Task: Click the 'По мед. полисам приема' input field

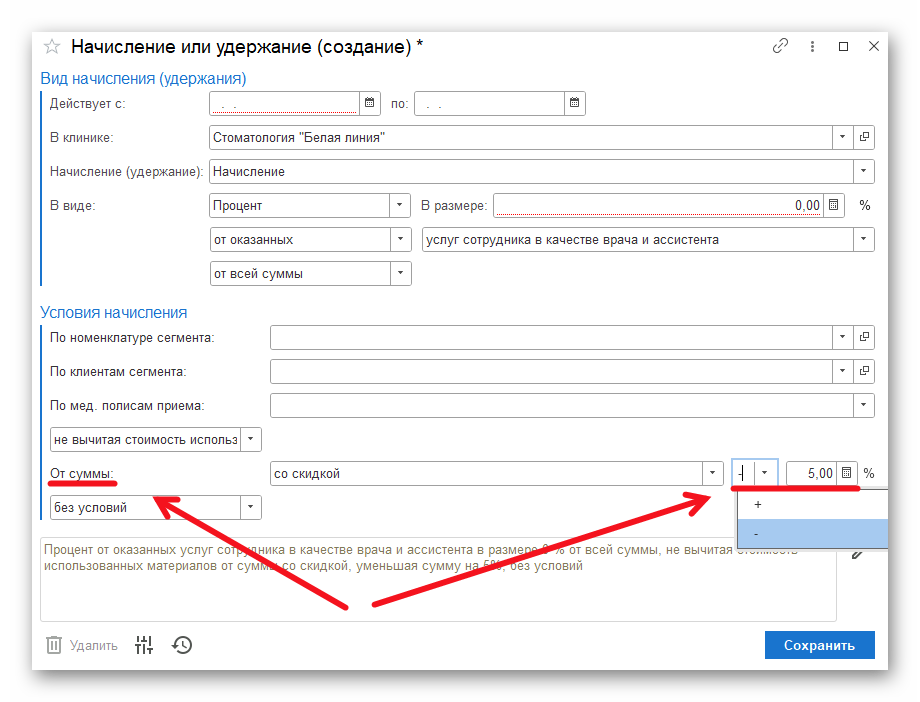Action: (560, 405)
